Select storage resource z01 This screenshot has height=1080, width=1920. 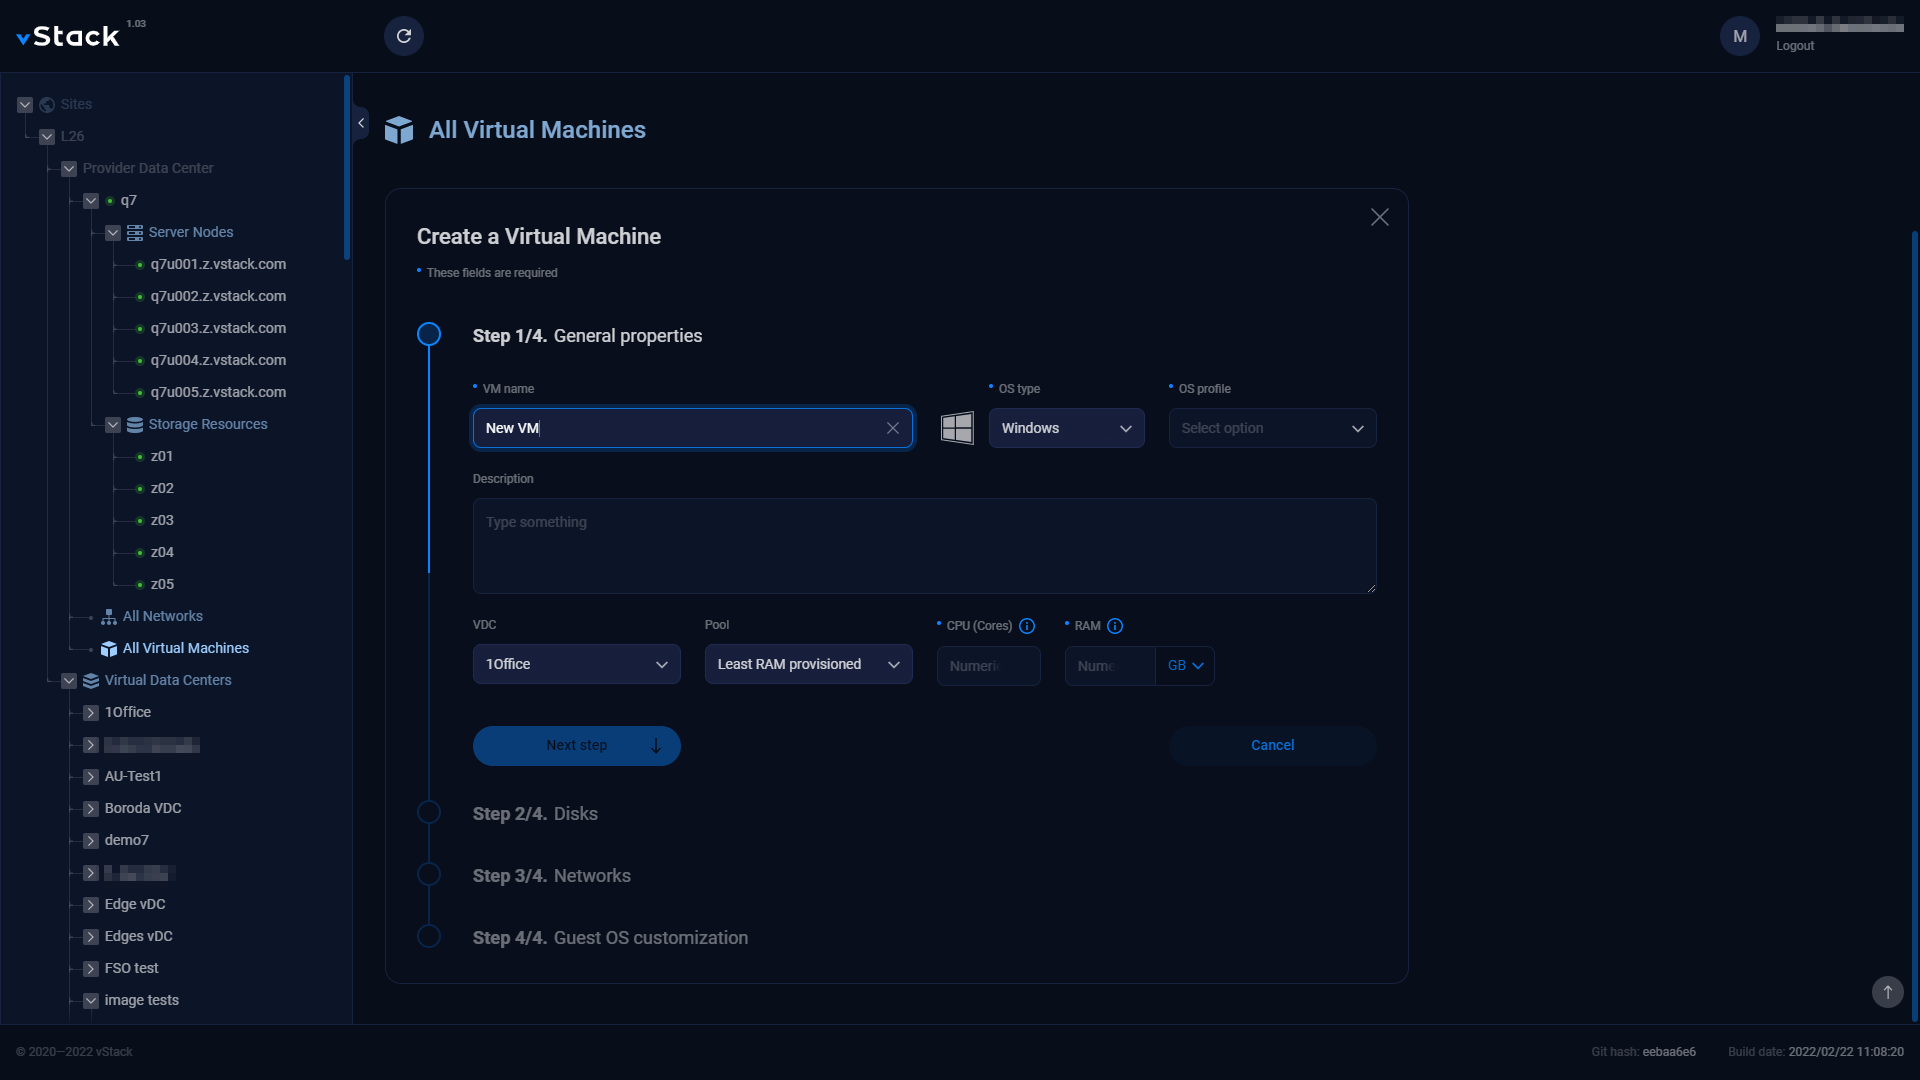tap(162, 456)
